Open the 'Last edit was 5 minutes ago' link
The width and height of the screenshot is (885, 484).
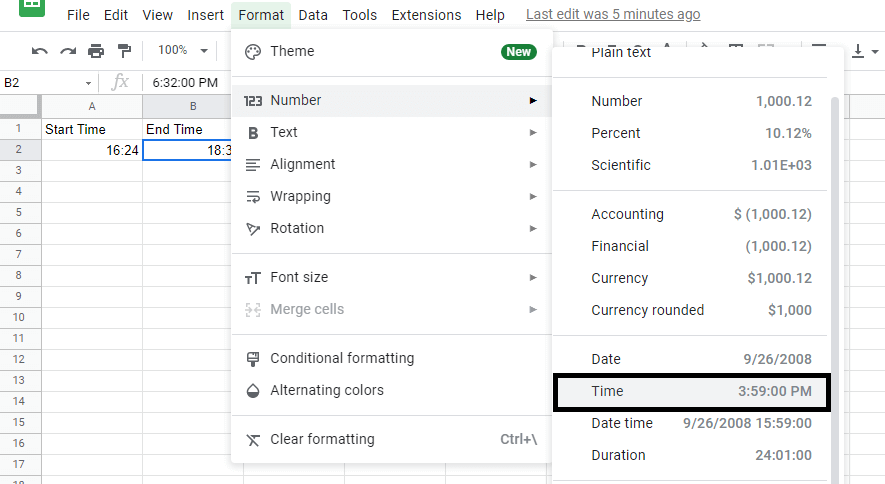[x=613, y=15]
